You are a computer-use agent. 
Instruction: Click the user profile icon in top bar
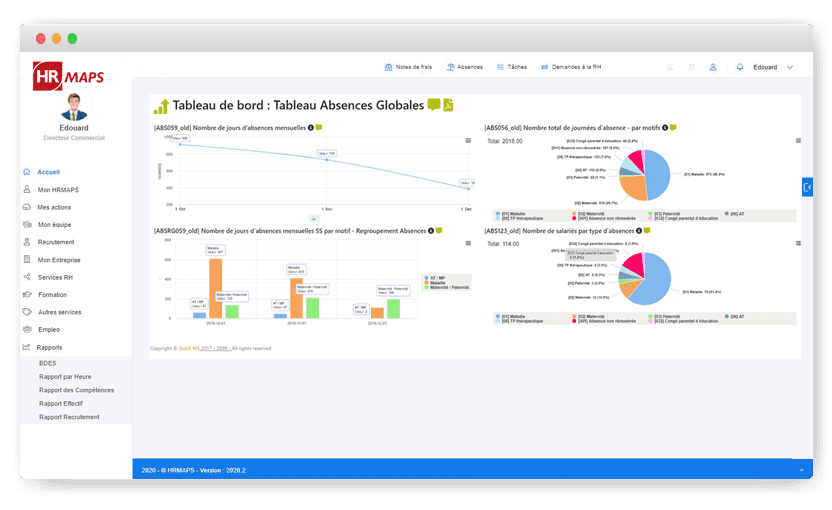point(713,67)
